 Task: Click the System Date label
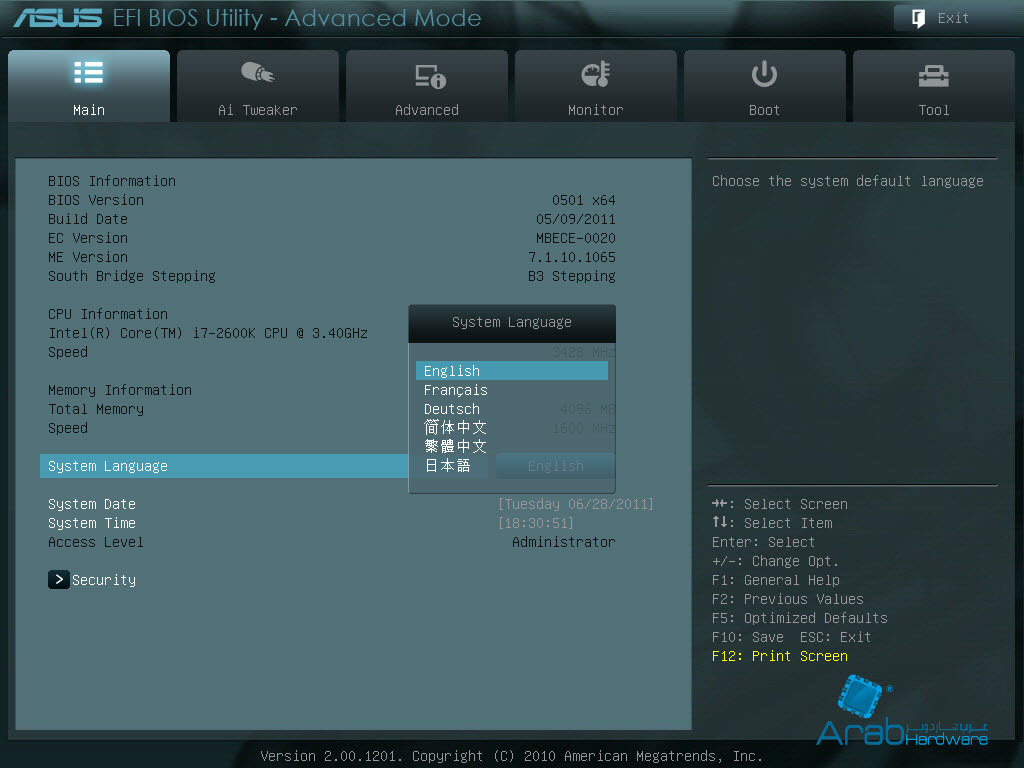coord(91,504)
